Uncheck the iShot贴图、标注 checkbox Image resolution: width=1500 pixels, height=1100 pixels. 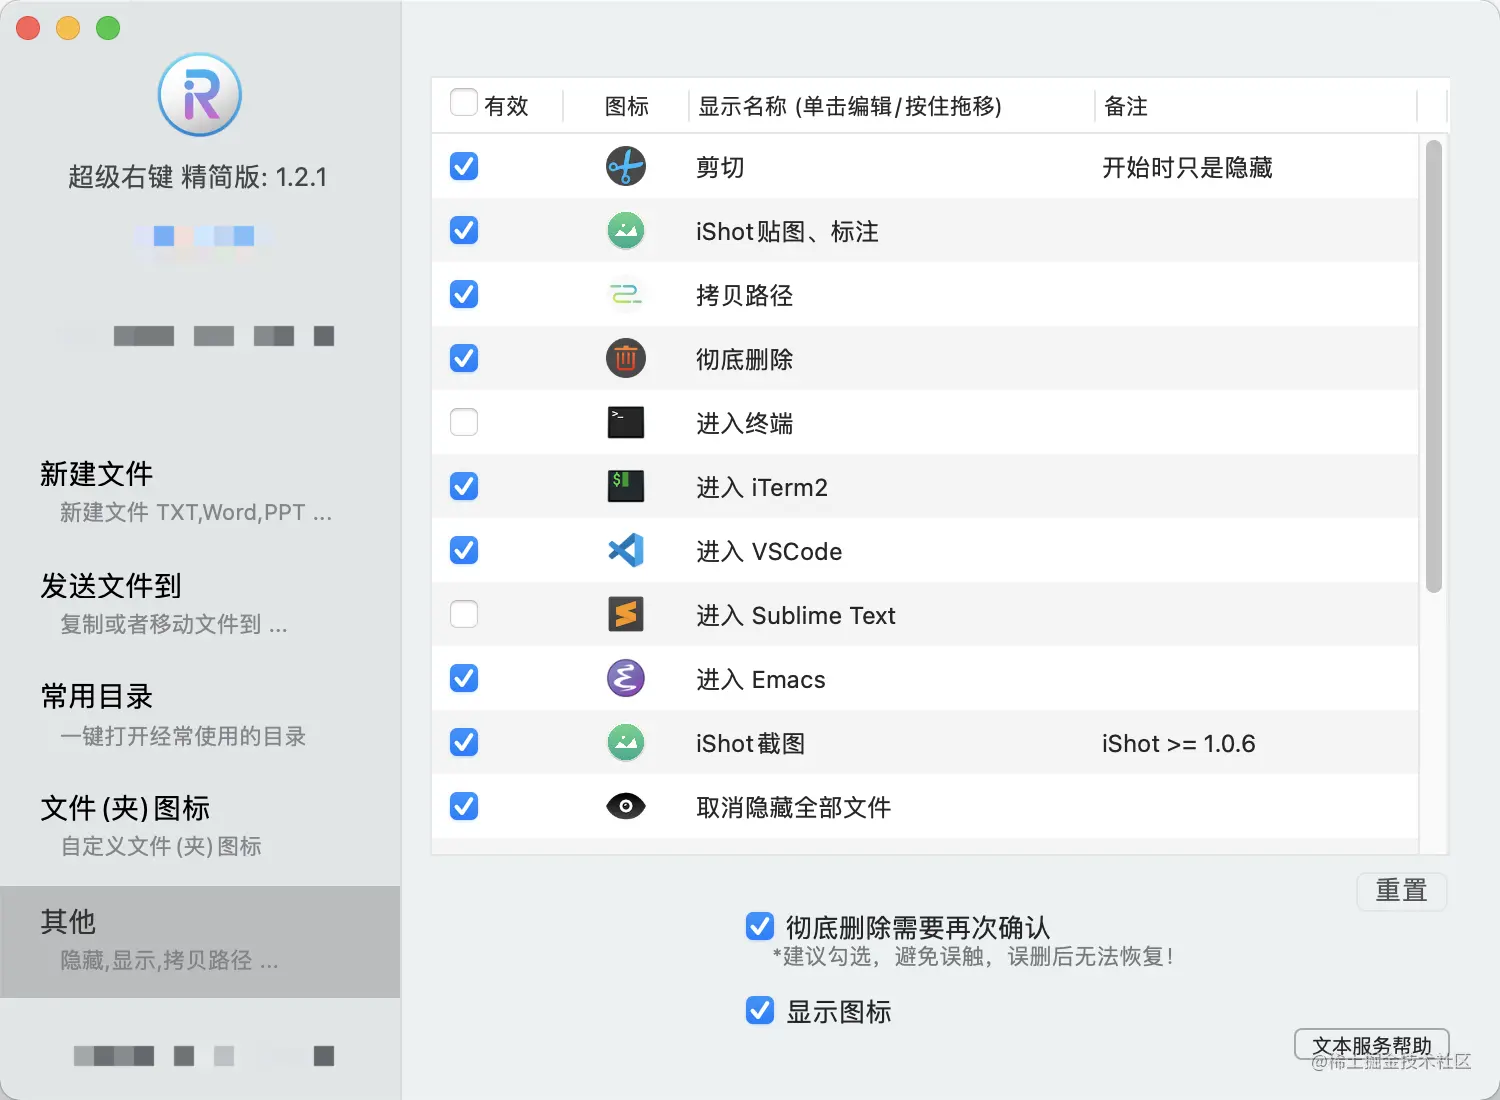point(464,230)
